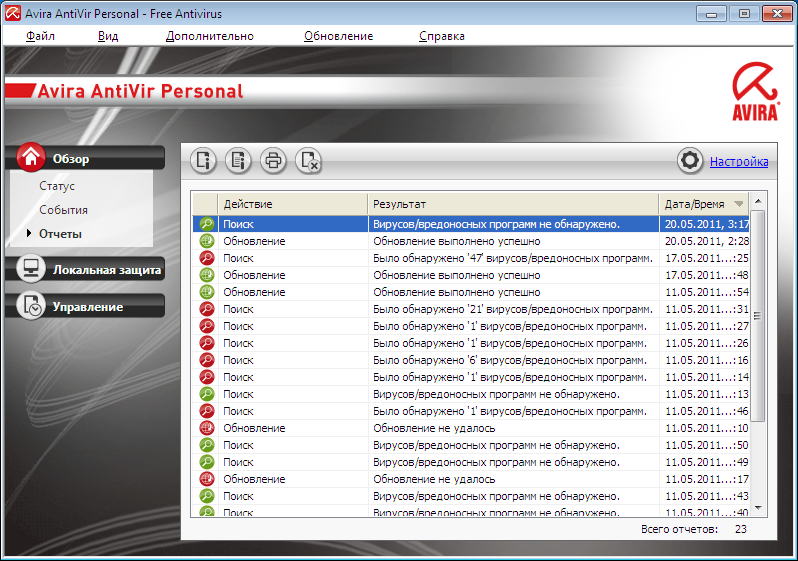This screenshot has height=561, width=798.
Task: Click green search icon of row ending :43
Action: click(x=207, y=496)
